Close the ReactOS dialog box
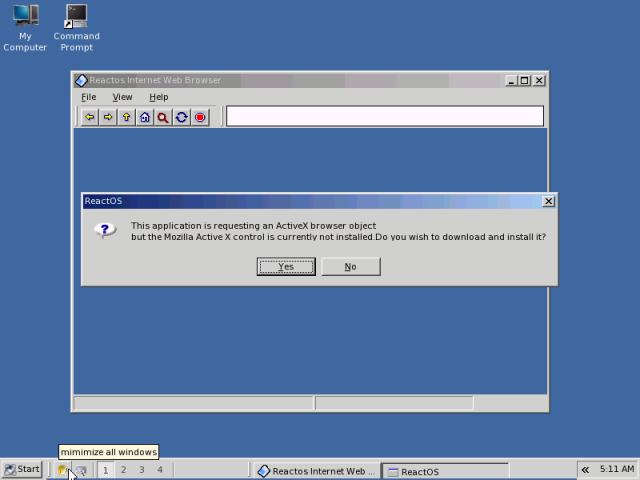The width and height of the screenshot is (640, 480). pyautogui.click(x=548, y=201)
